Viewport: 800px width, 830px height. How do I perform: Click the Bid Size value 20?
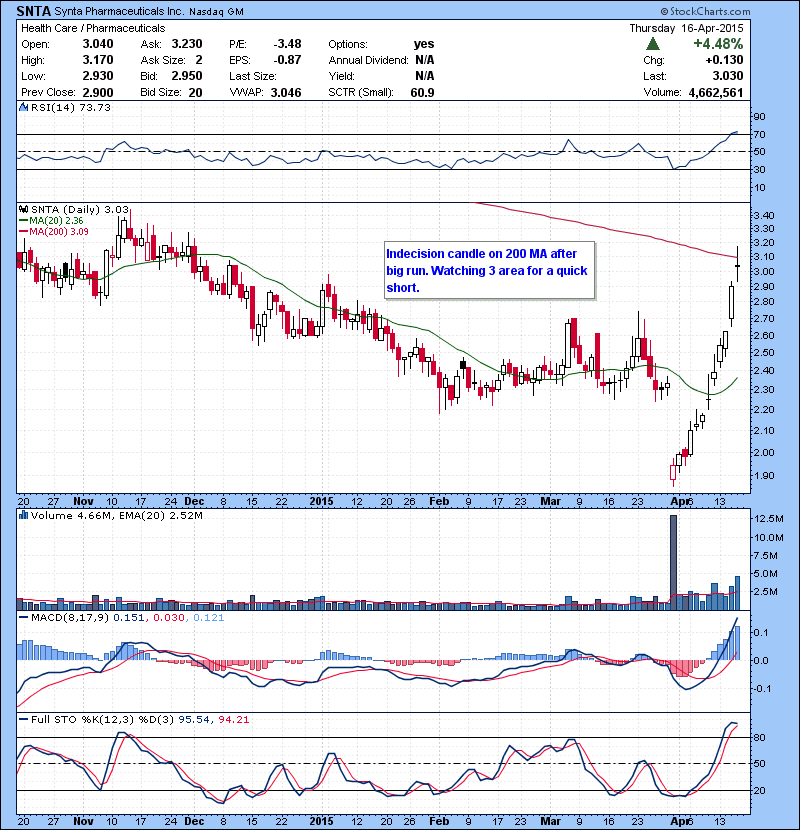[x=195, y=92]
